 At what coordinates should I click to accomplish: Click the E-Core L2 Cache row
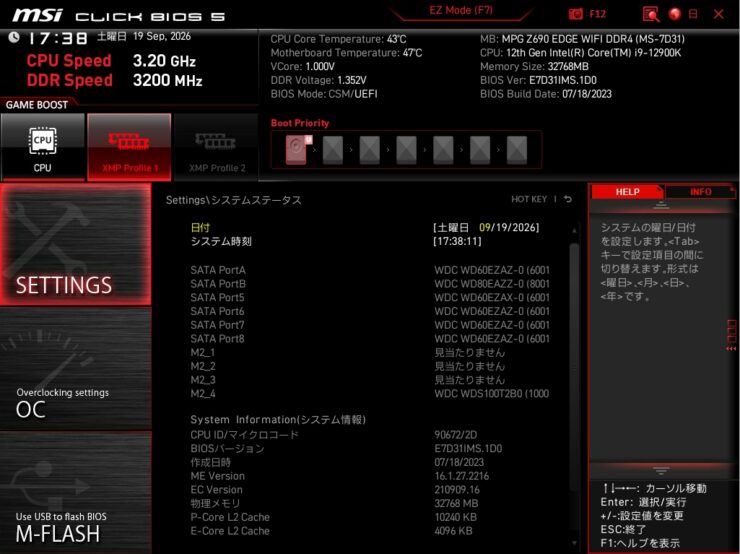click(x=370, y=530)
